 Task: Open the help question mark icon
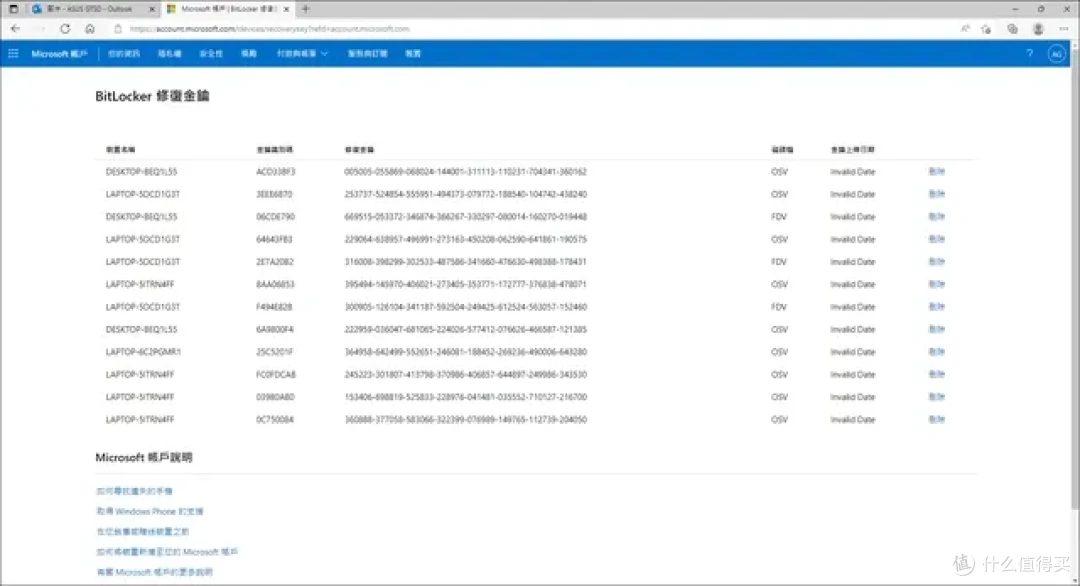pos(1030,54)
